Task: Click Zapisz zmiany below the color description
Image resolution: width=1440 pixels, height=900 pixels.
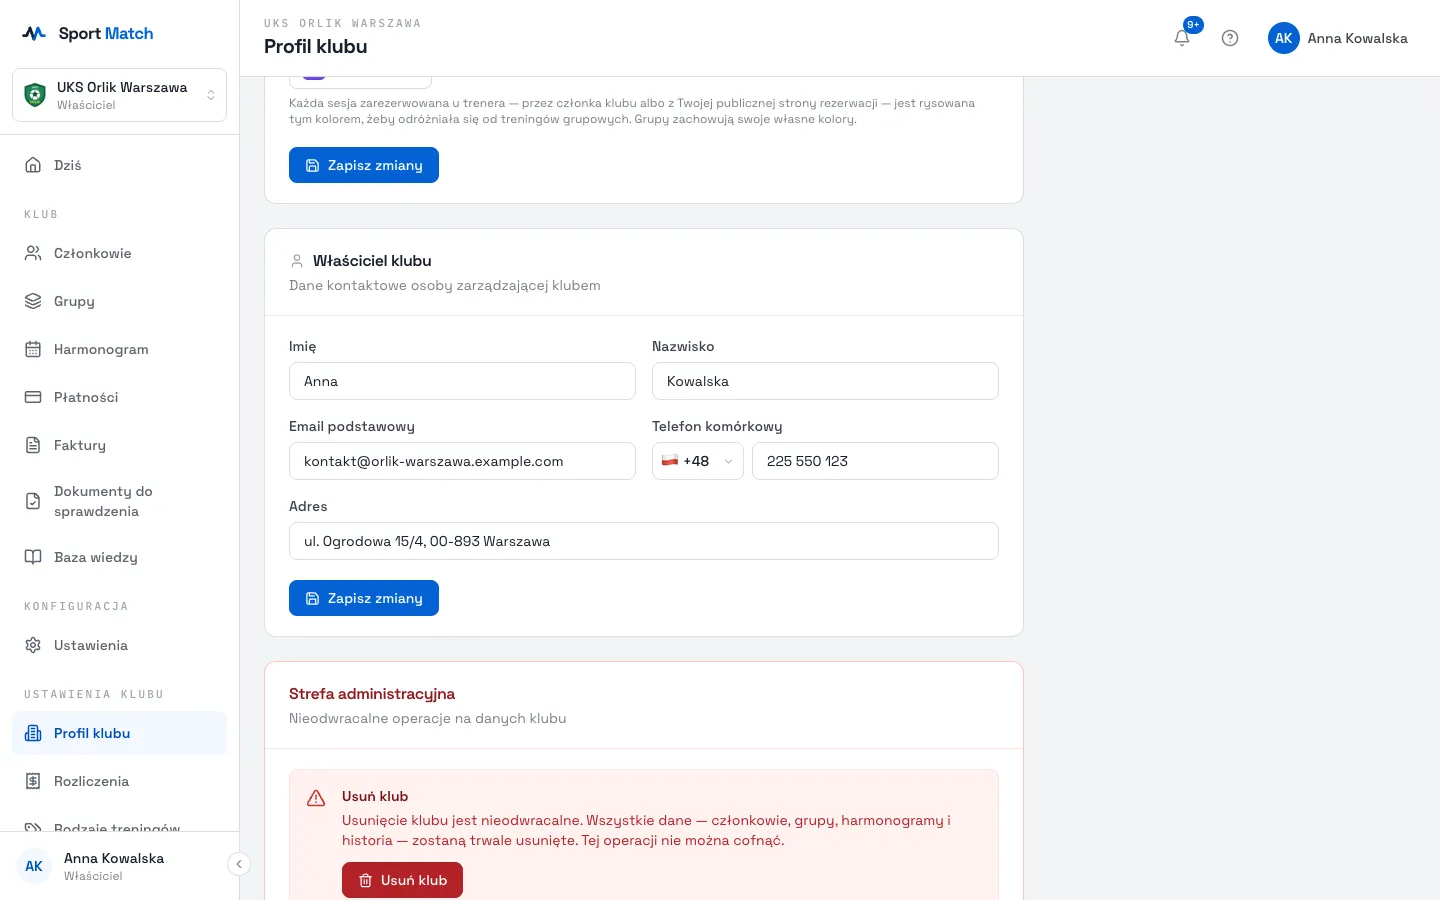Action: [x=364, y=165]
